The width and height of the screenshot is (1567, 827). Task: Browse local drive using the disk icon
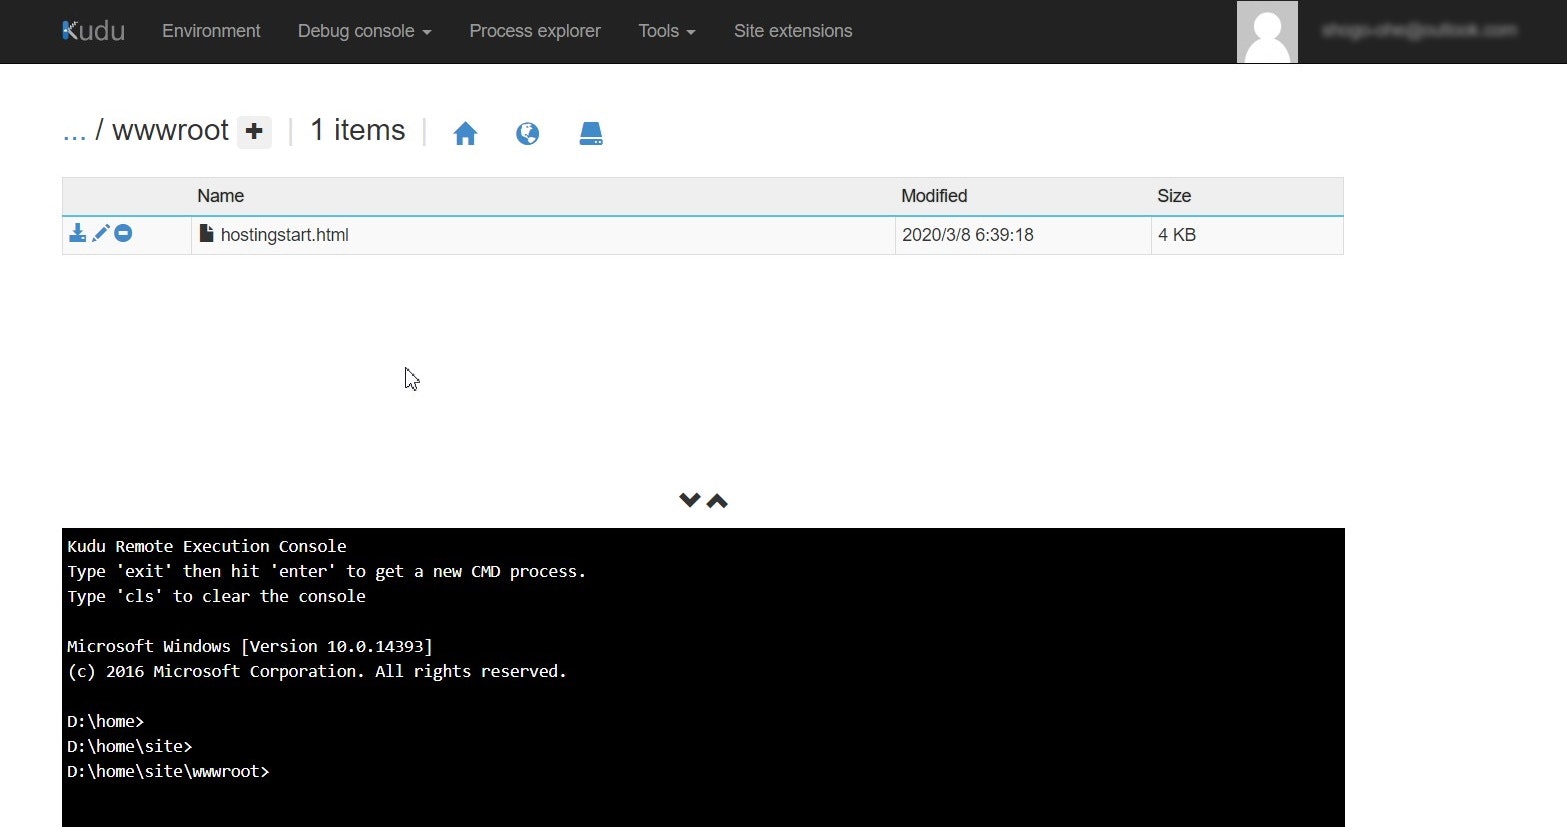click(590, 132)
